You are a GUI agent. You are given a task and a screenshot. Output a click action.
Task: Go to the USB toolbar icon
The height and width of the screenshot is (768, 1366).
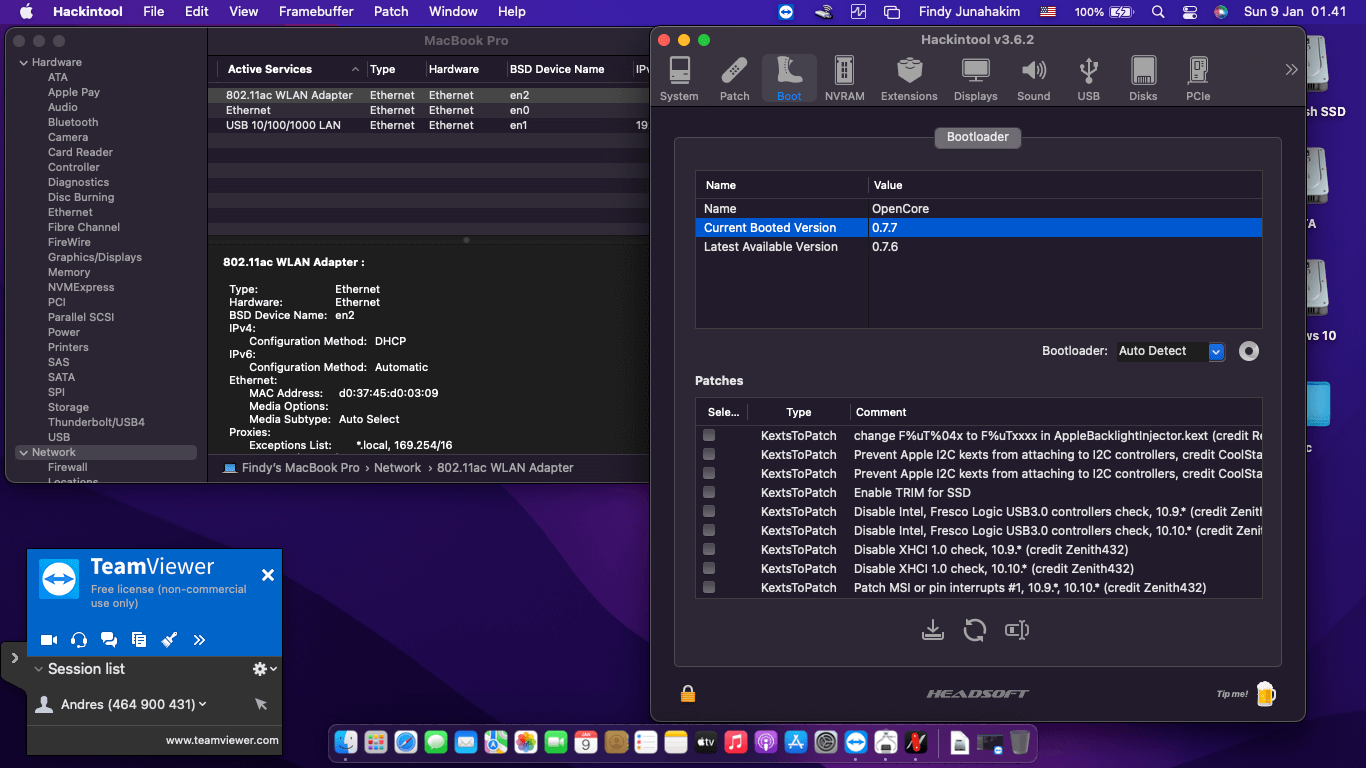click(x=1089, y=79)
